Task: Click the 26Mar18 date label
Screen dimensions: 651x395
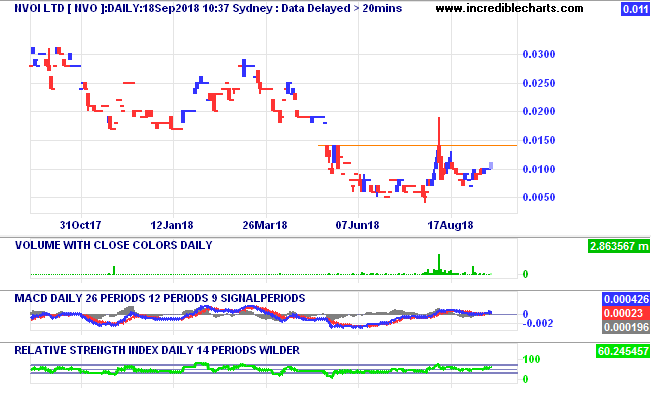Action: (x=265, y=225)
